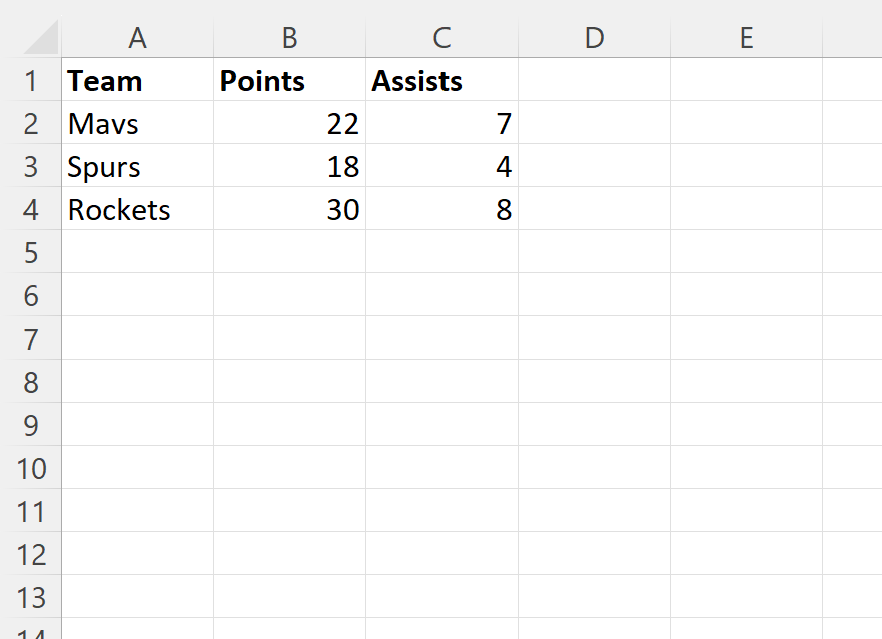
Task: Select column B header
Action: (x=289, y=37)
